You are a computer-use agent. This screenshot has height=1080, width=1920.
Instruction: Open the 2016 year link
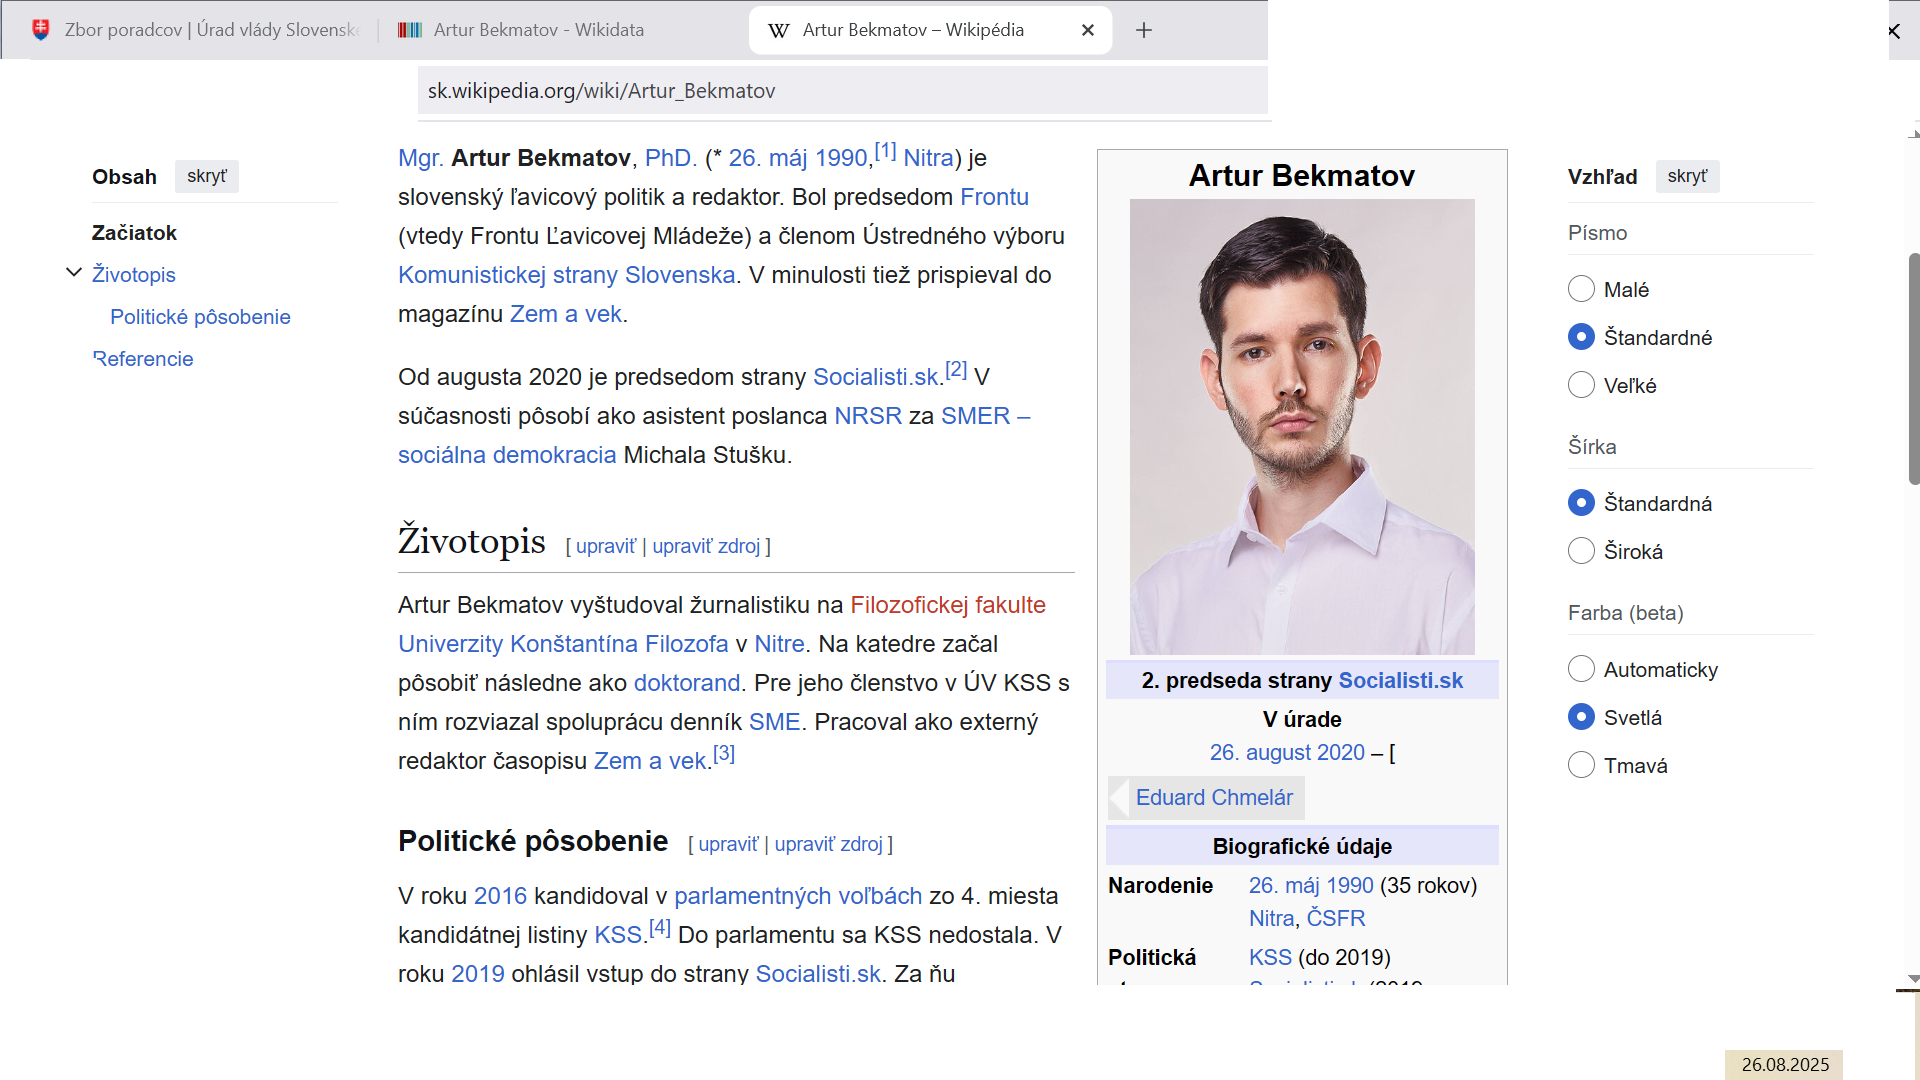[x=500, y=896]
